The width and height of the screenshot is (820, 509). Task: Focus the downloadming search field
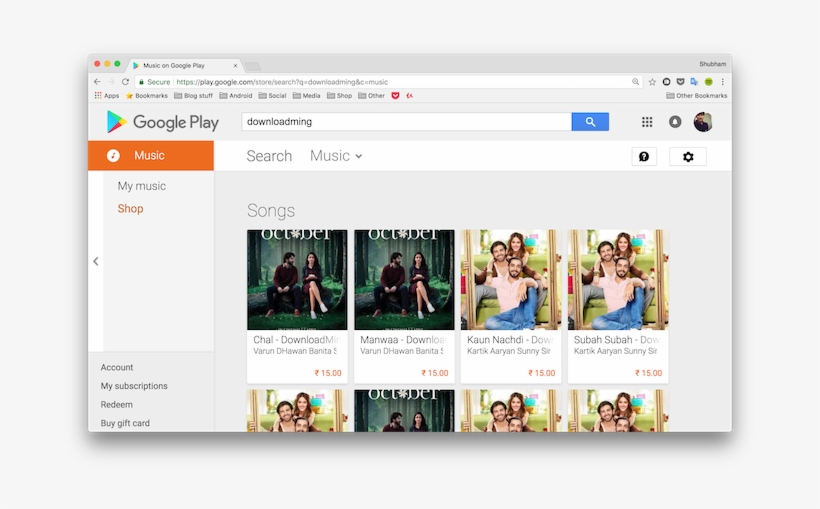(x=406, y=122)
